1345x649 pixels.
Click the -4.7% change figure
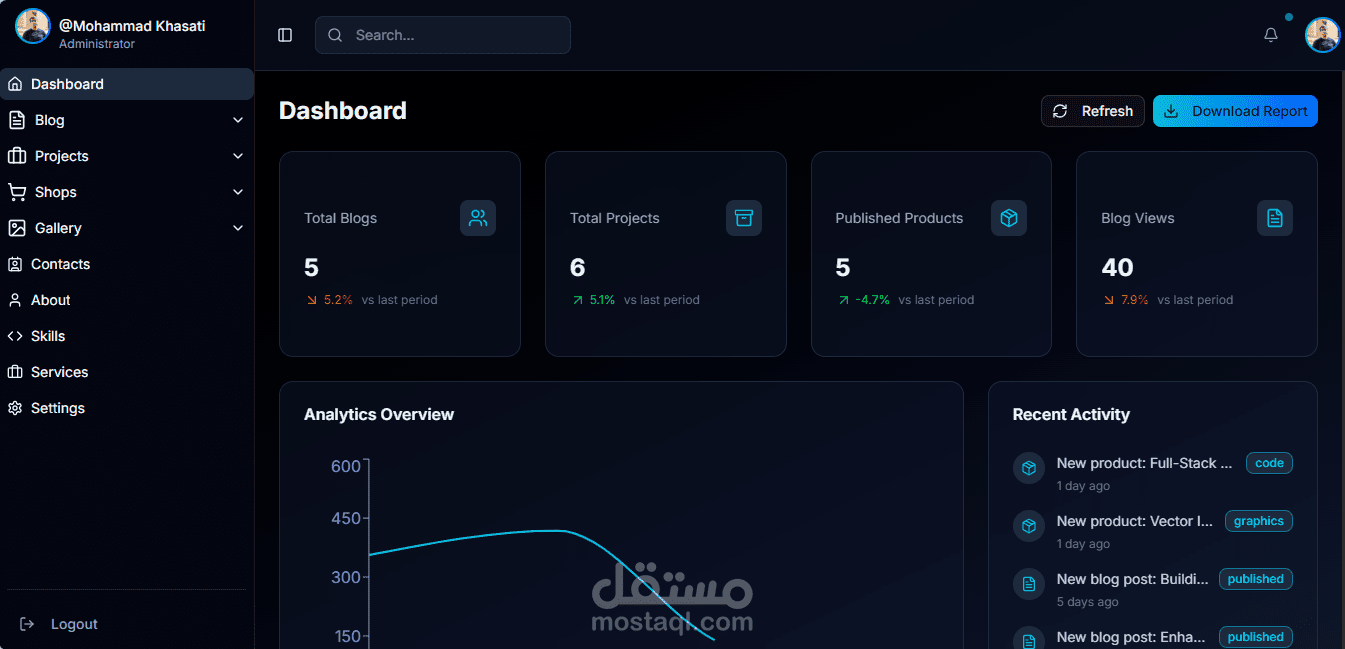873,300
